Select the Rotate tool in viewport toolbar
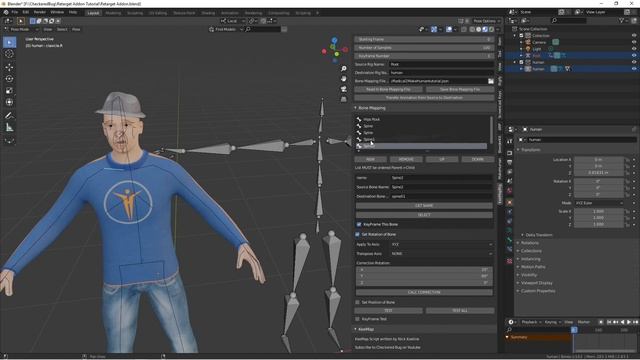Image resolution: width=640 pixels, height=360 pixels. point(9,79)
